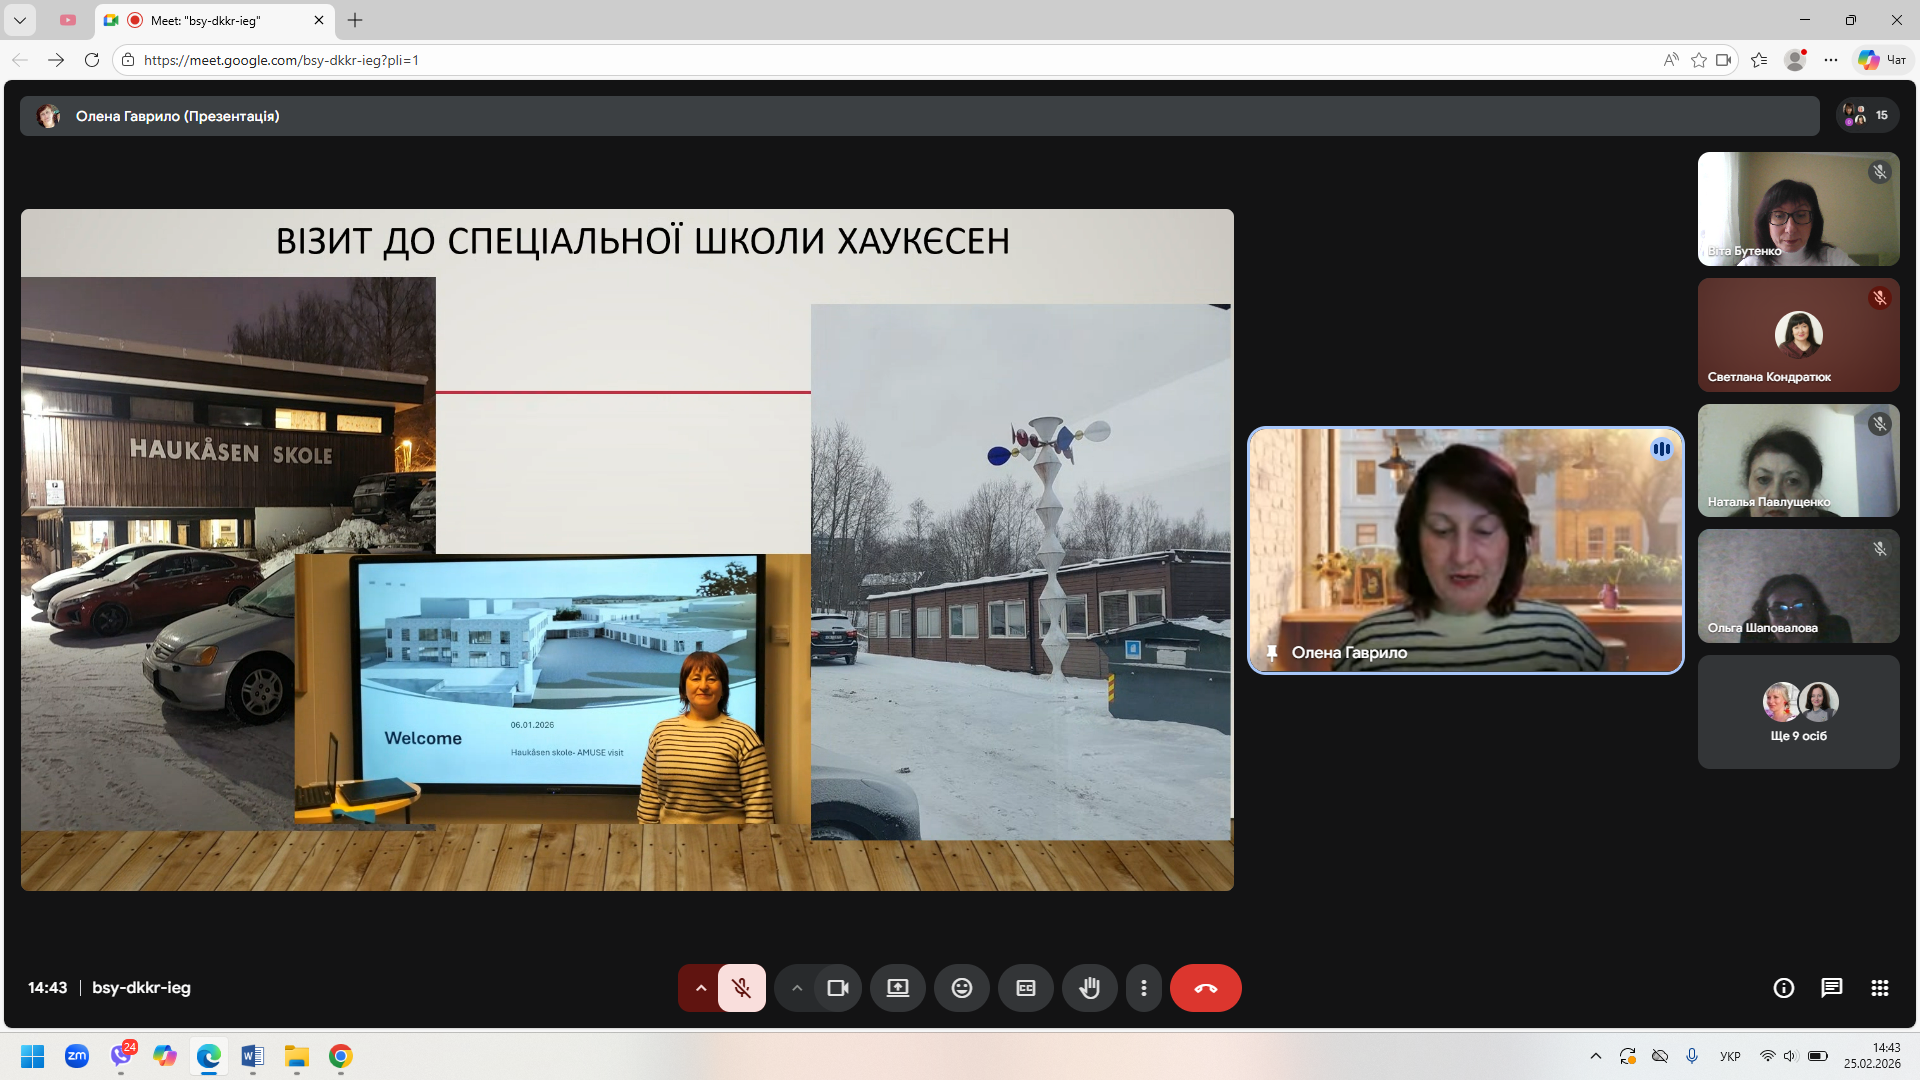The image size is (1920, 1080).
Task: Toggle closed captions button
Action: click(1025, 988)
